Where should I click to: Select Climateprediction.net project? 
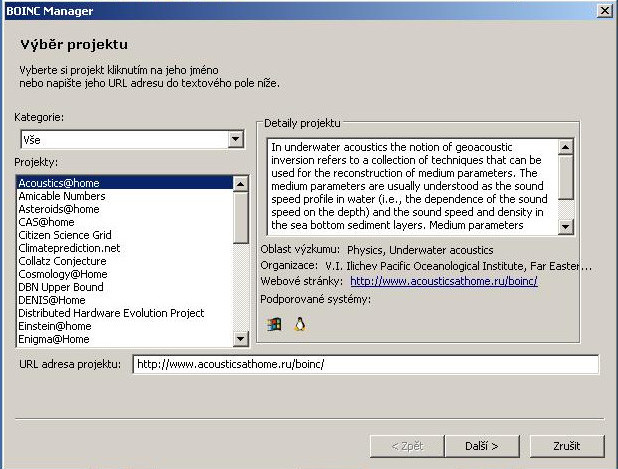pos(125,248)
